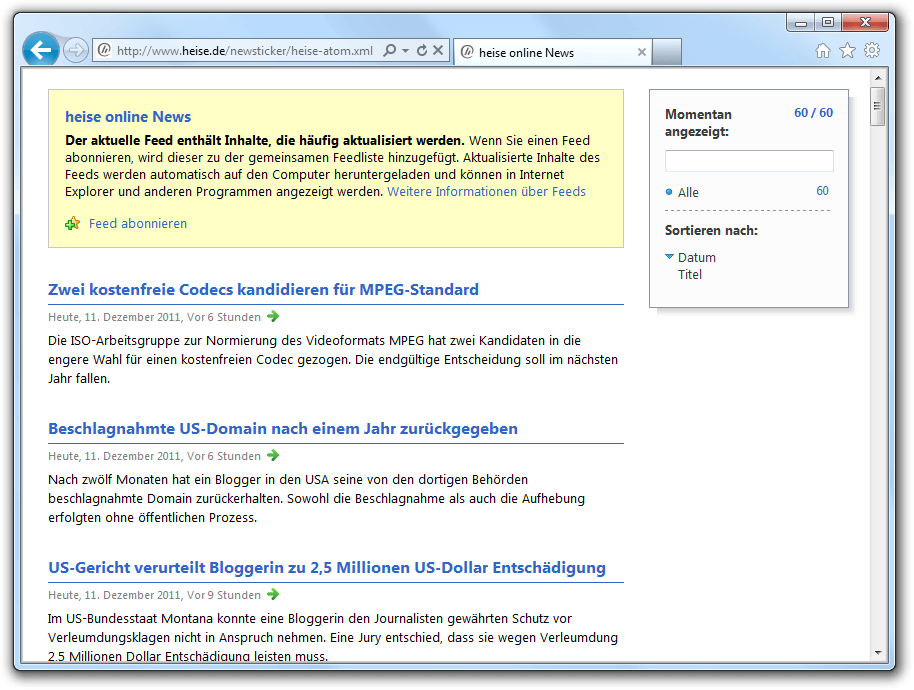Screen dimensions: 914x690
Task: Click the Forward navigation arrow
Action: tap(76, 50)
